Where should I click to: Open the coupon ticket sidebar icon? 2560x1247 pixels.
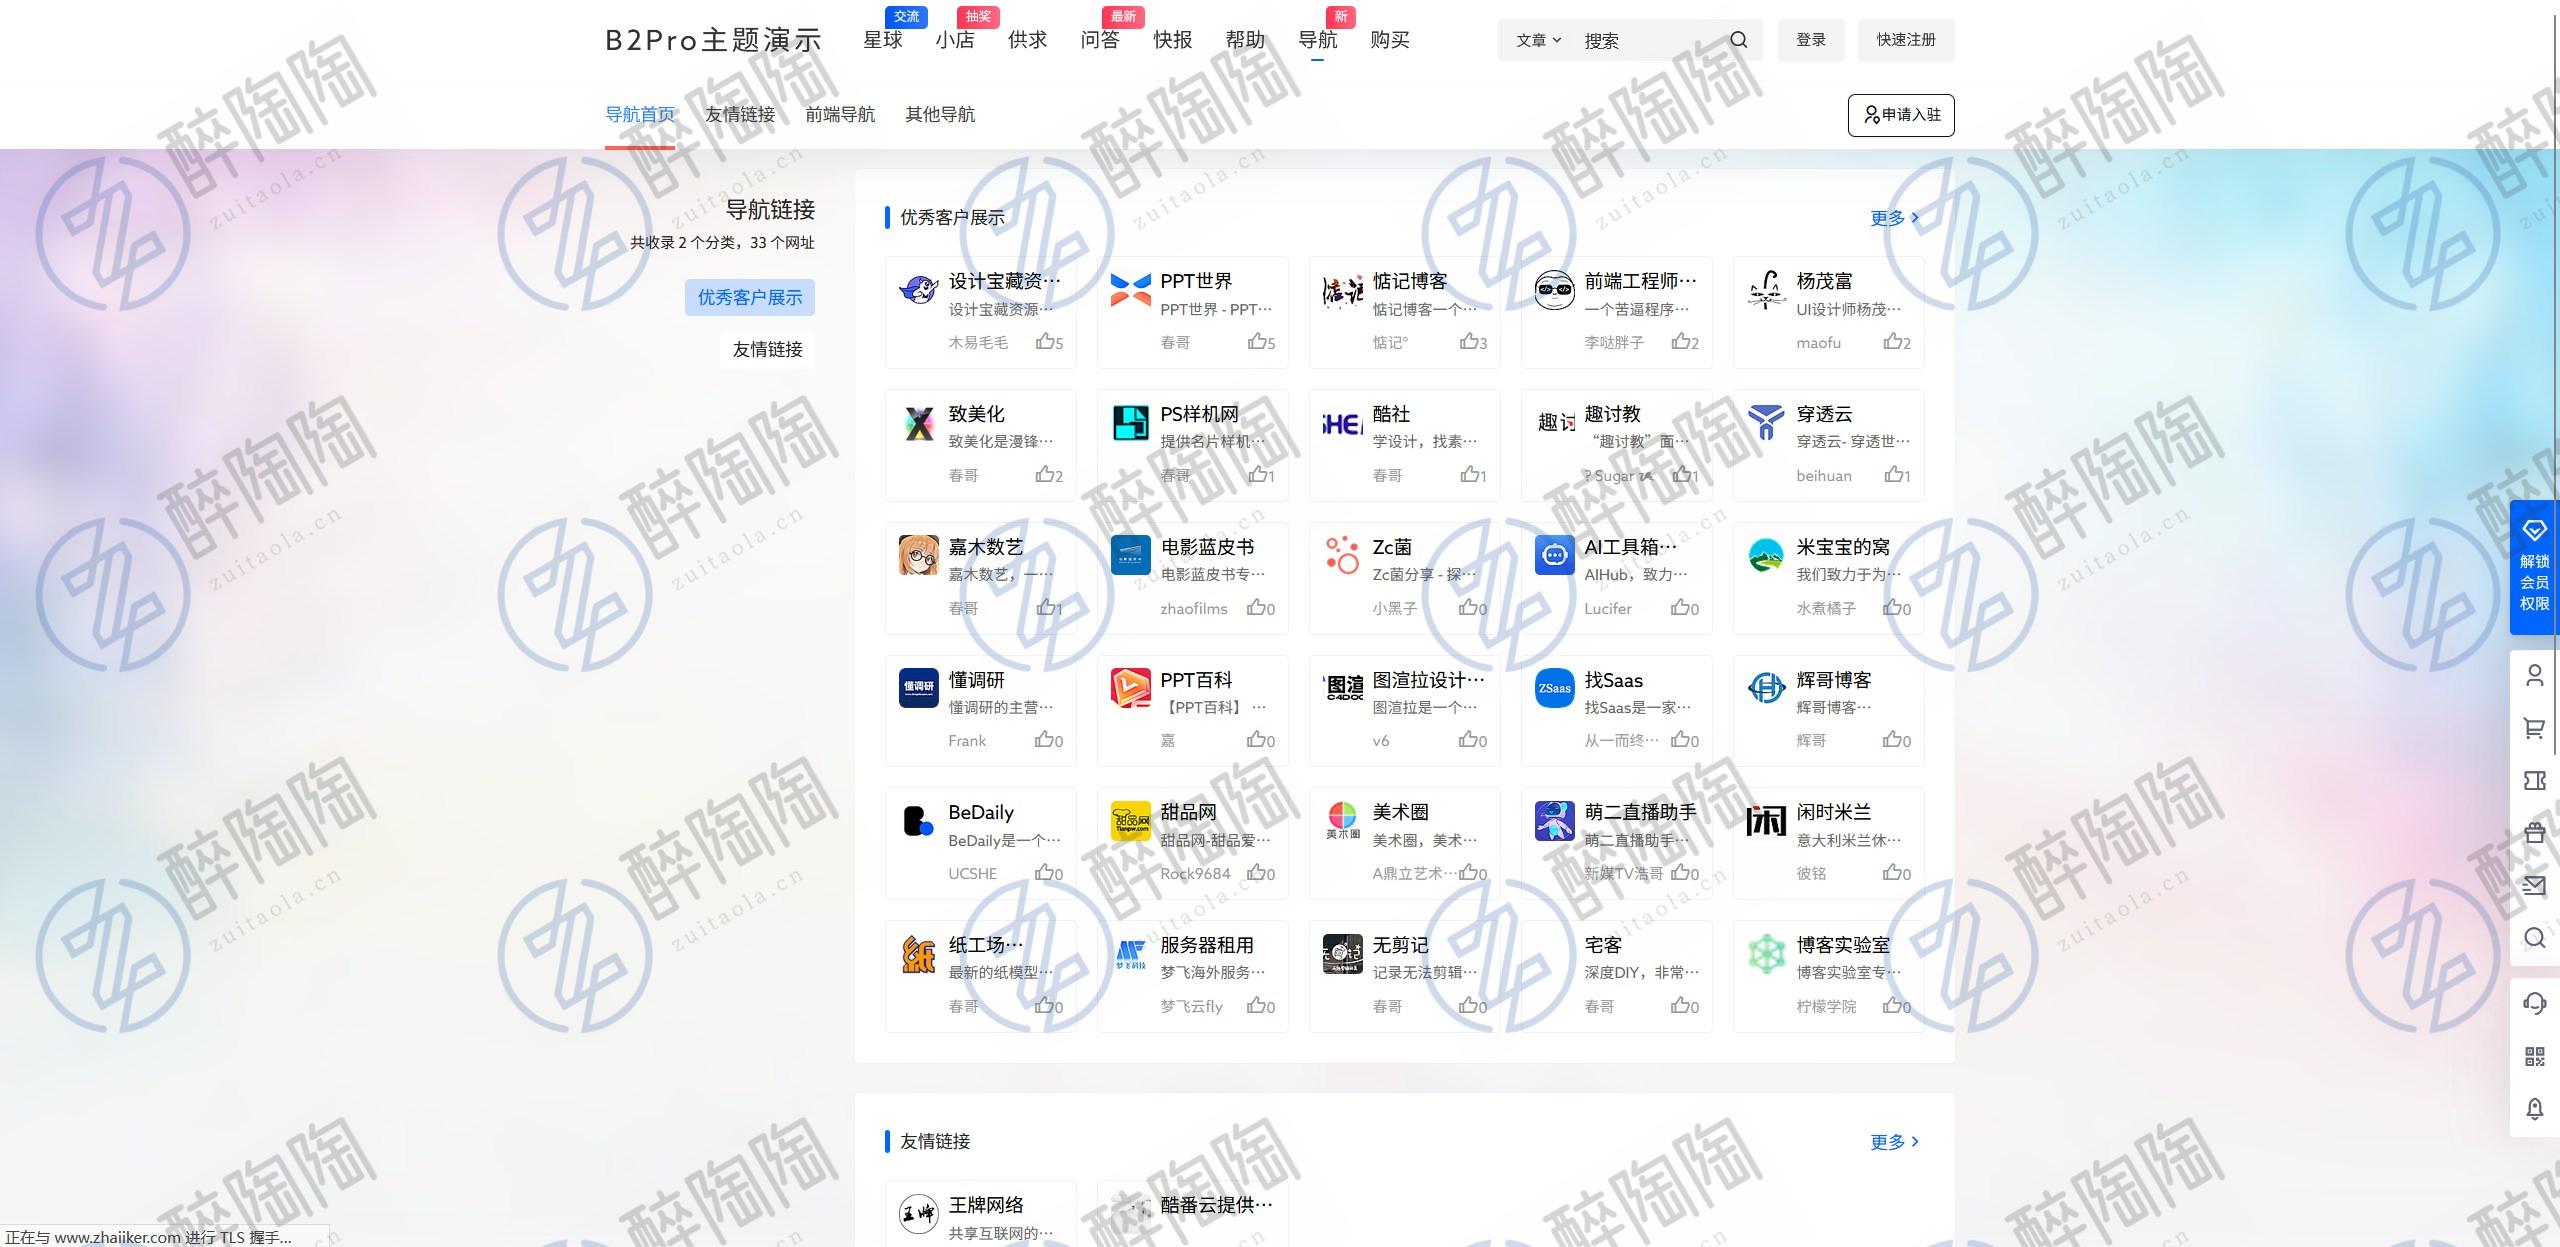pyautogui.click(x=2534, y=780)
